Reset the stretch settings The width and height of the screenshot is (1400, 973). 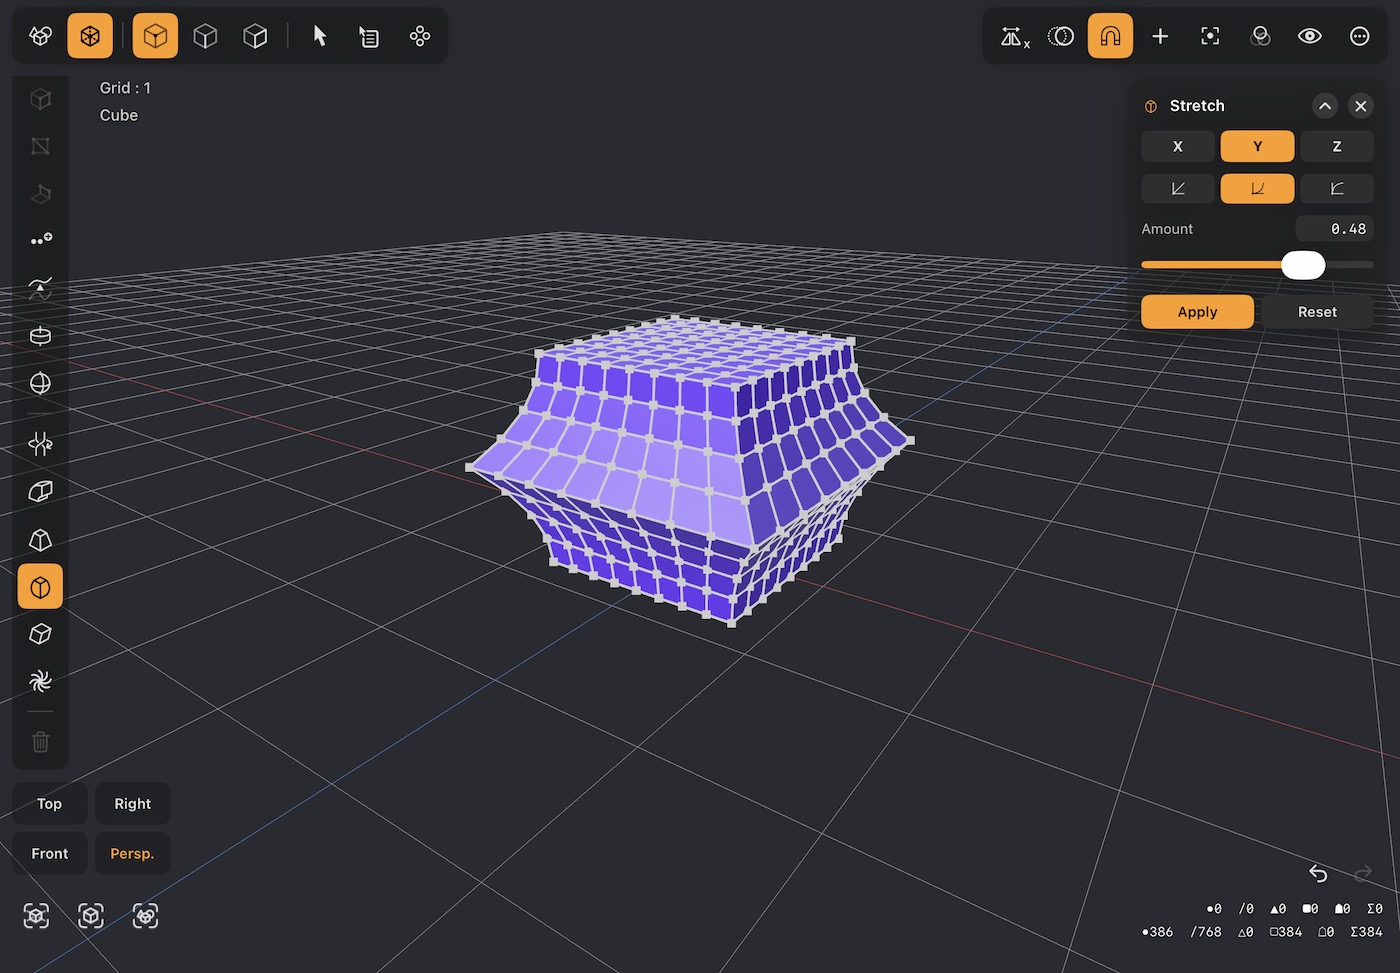tap(1317, 312)
